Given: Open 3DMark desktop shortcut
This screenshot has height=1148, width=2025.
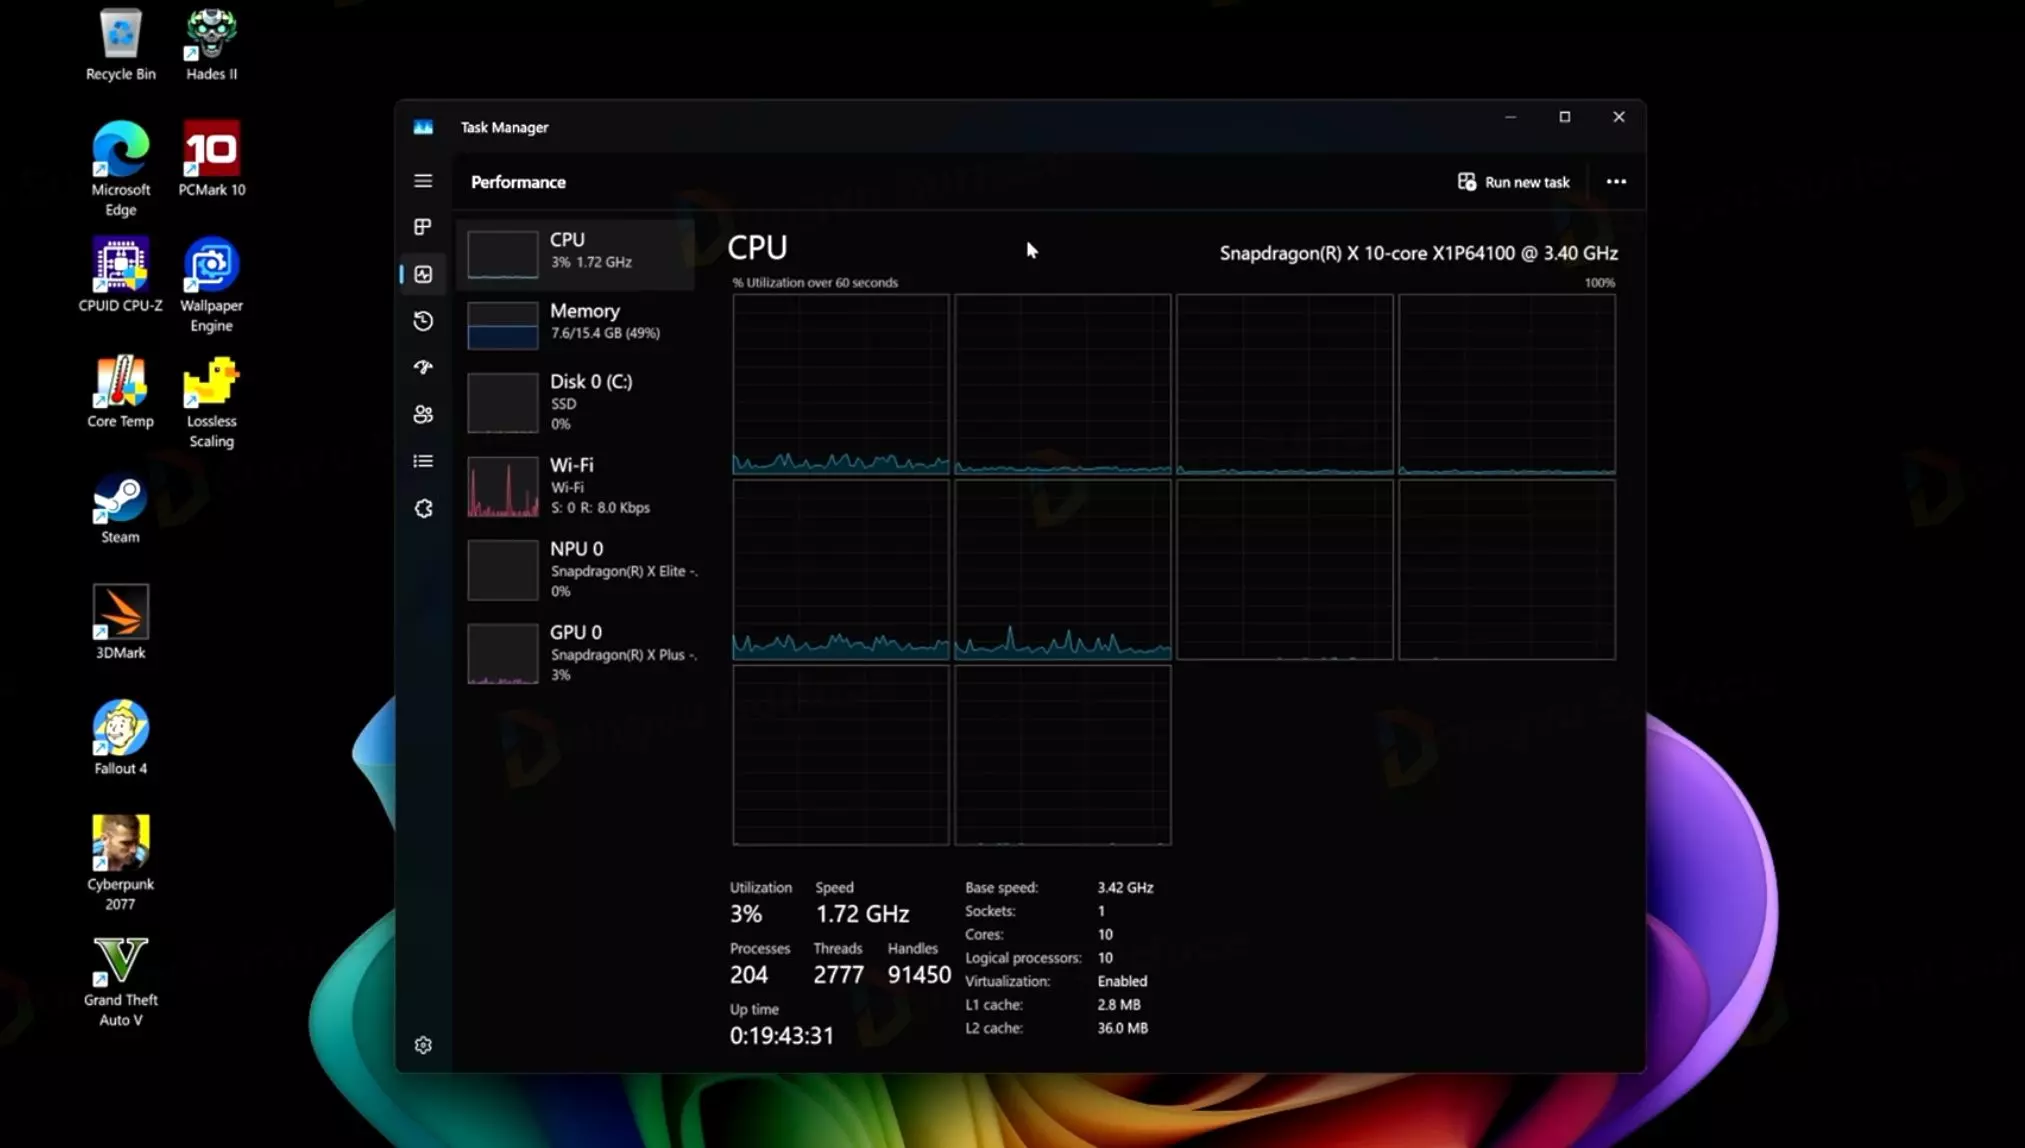Looking at the screenshot, I should click(120, 623).
